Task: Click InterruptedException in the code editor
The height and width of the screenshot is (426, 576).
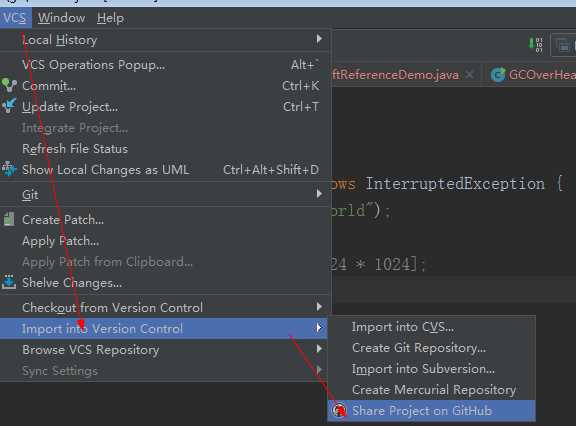Action: 455,183
